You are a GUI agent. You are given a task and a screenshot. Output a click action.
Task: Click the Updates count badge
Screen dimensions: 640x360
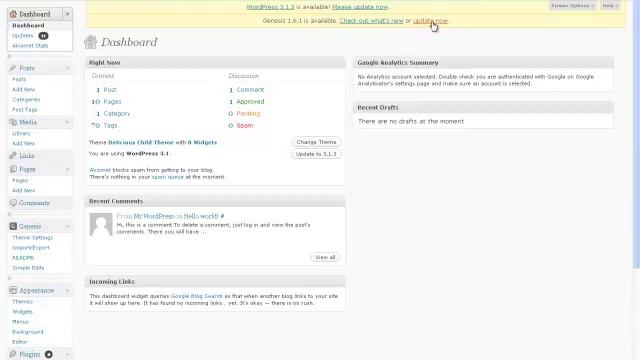coord(43,36)
